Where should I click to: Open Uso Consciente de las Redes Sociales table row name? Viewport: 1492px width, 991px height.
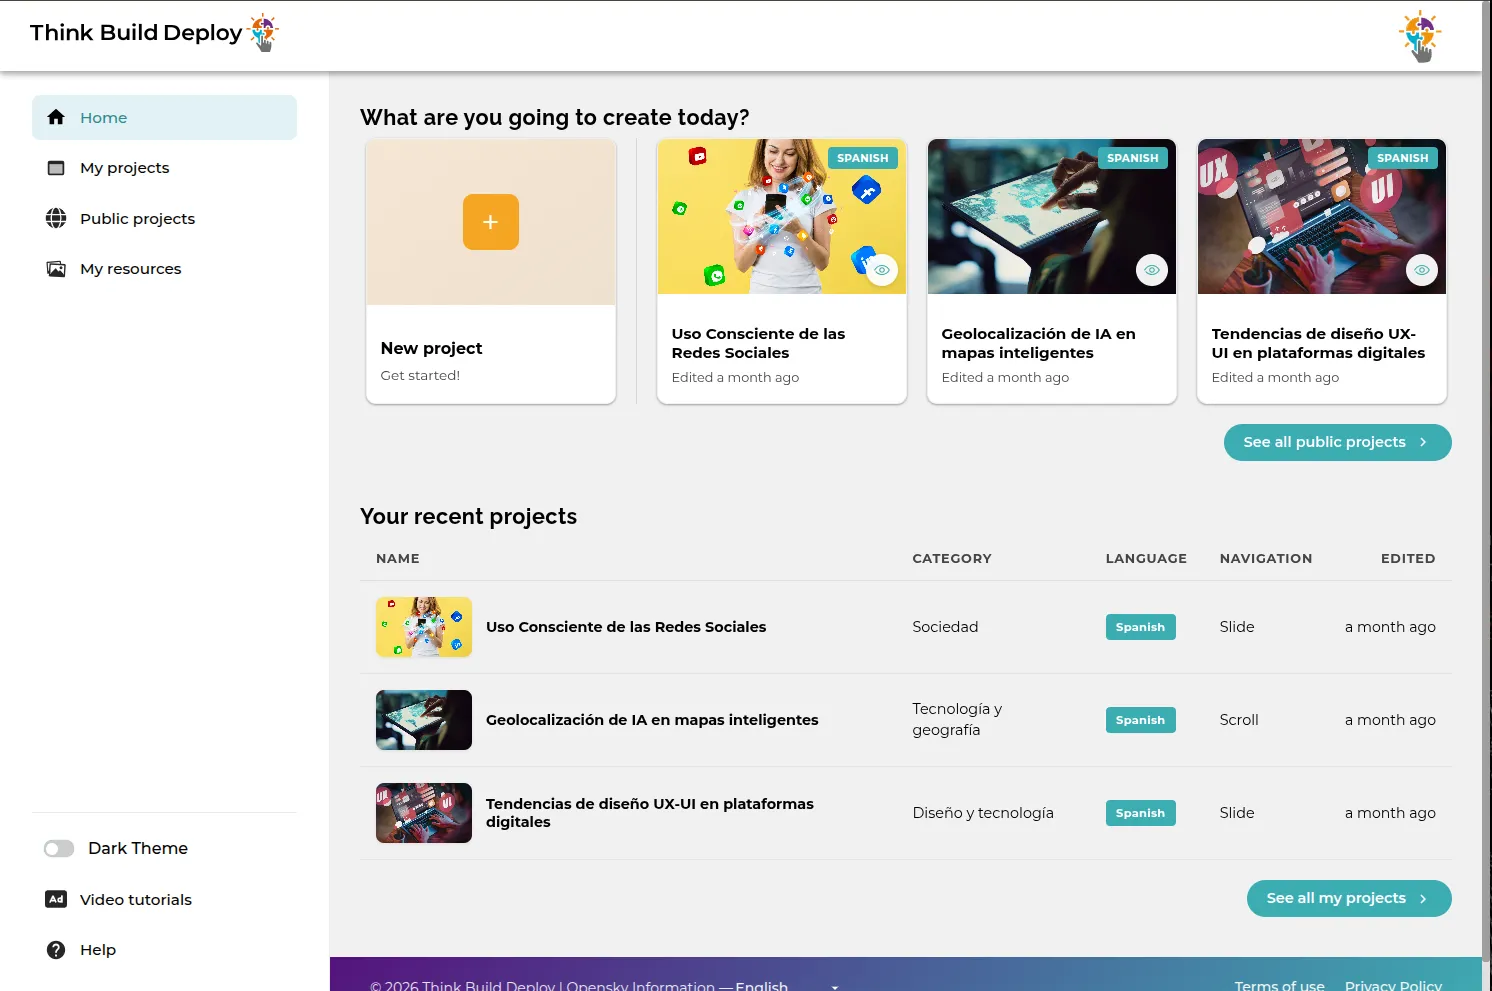[626, 627]
